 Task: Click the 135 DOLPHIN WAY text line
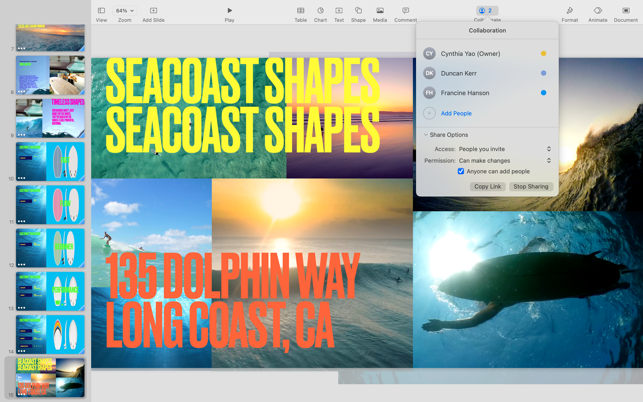pyautogui.click(x=233, y=276)
